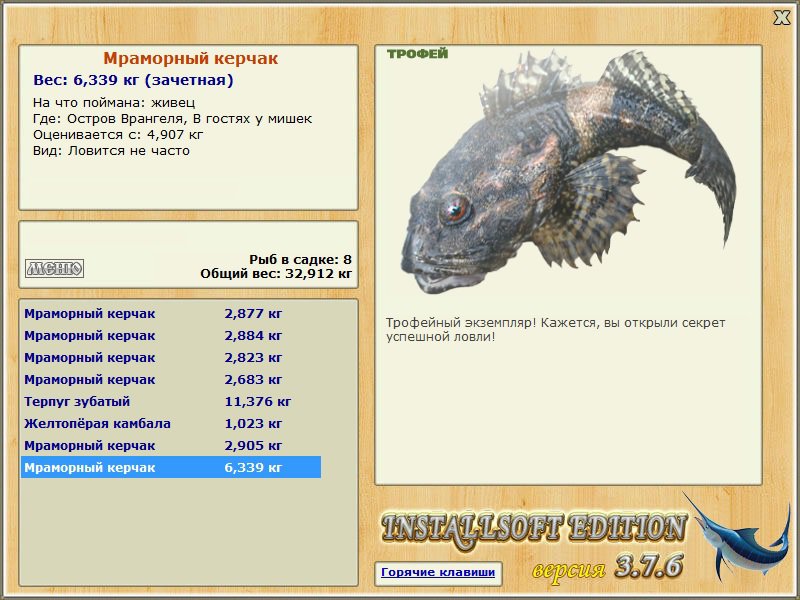The height and width of the screenshot is (600, 800).
Task: Select Мраморный керчак 2,884 кг row
Action: 171,336
